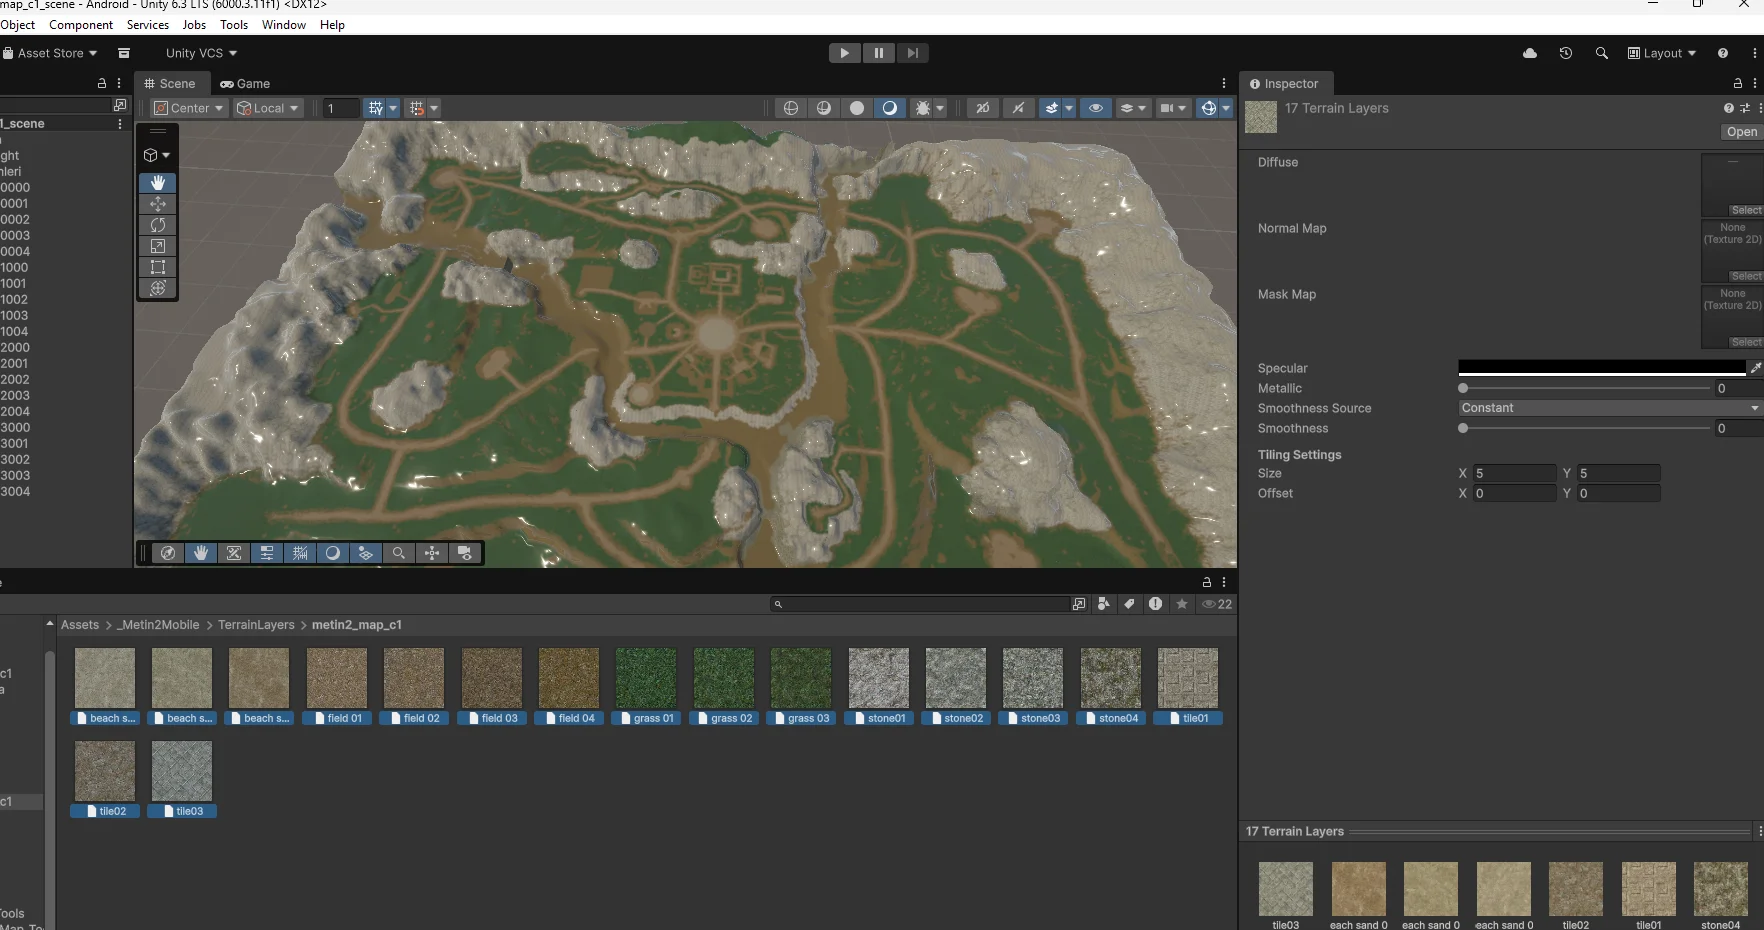Image resolution: width=1764 pixels, height=930 pixels.
Task: Click the specular color eyedropper icon
Action: point(1755,368)
